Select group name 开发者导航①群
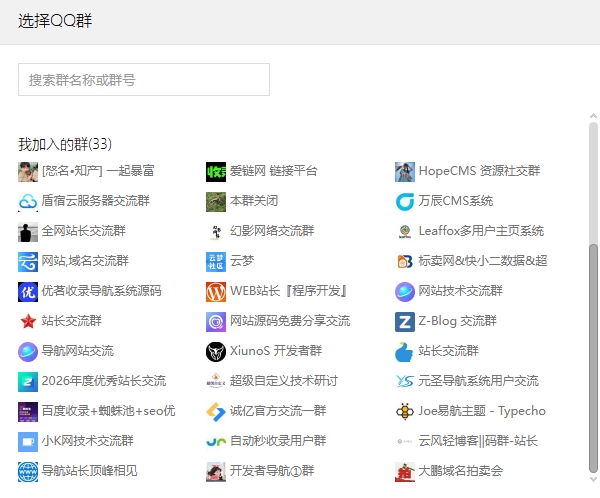The image size is (600, 498). [272, 471]
